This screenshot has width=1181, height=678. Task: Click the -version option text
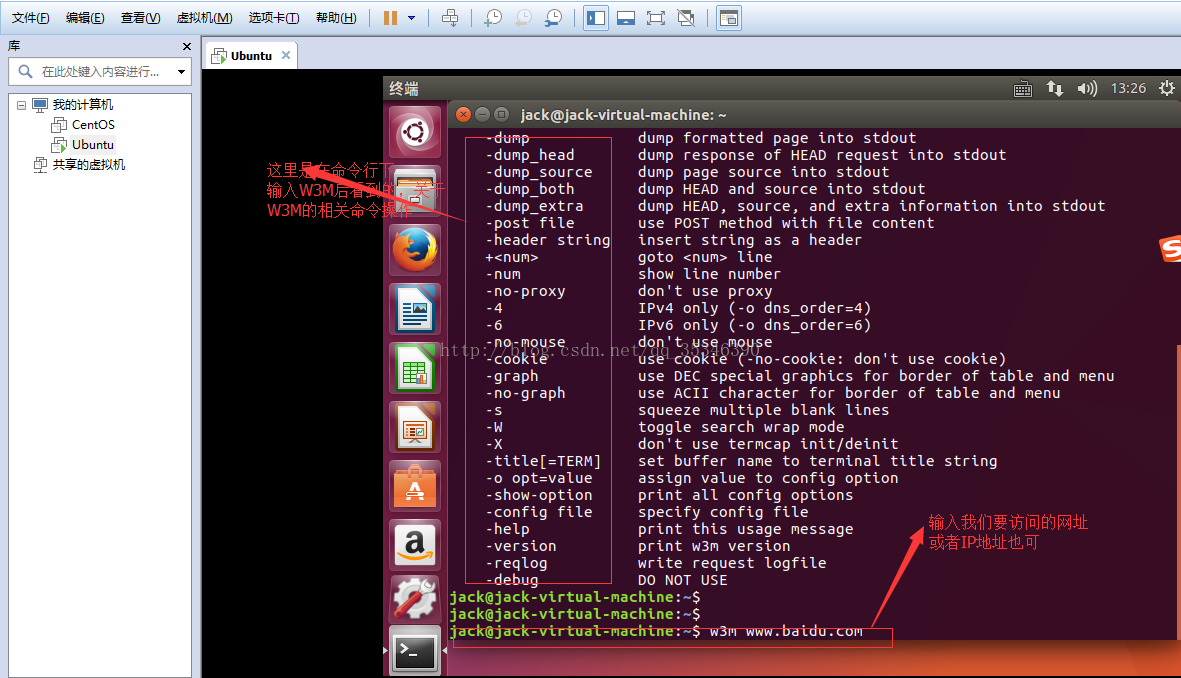[x=520, y=546]
